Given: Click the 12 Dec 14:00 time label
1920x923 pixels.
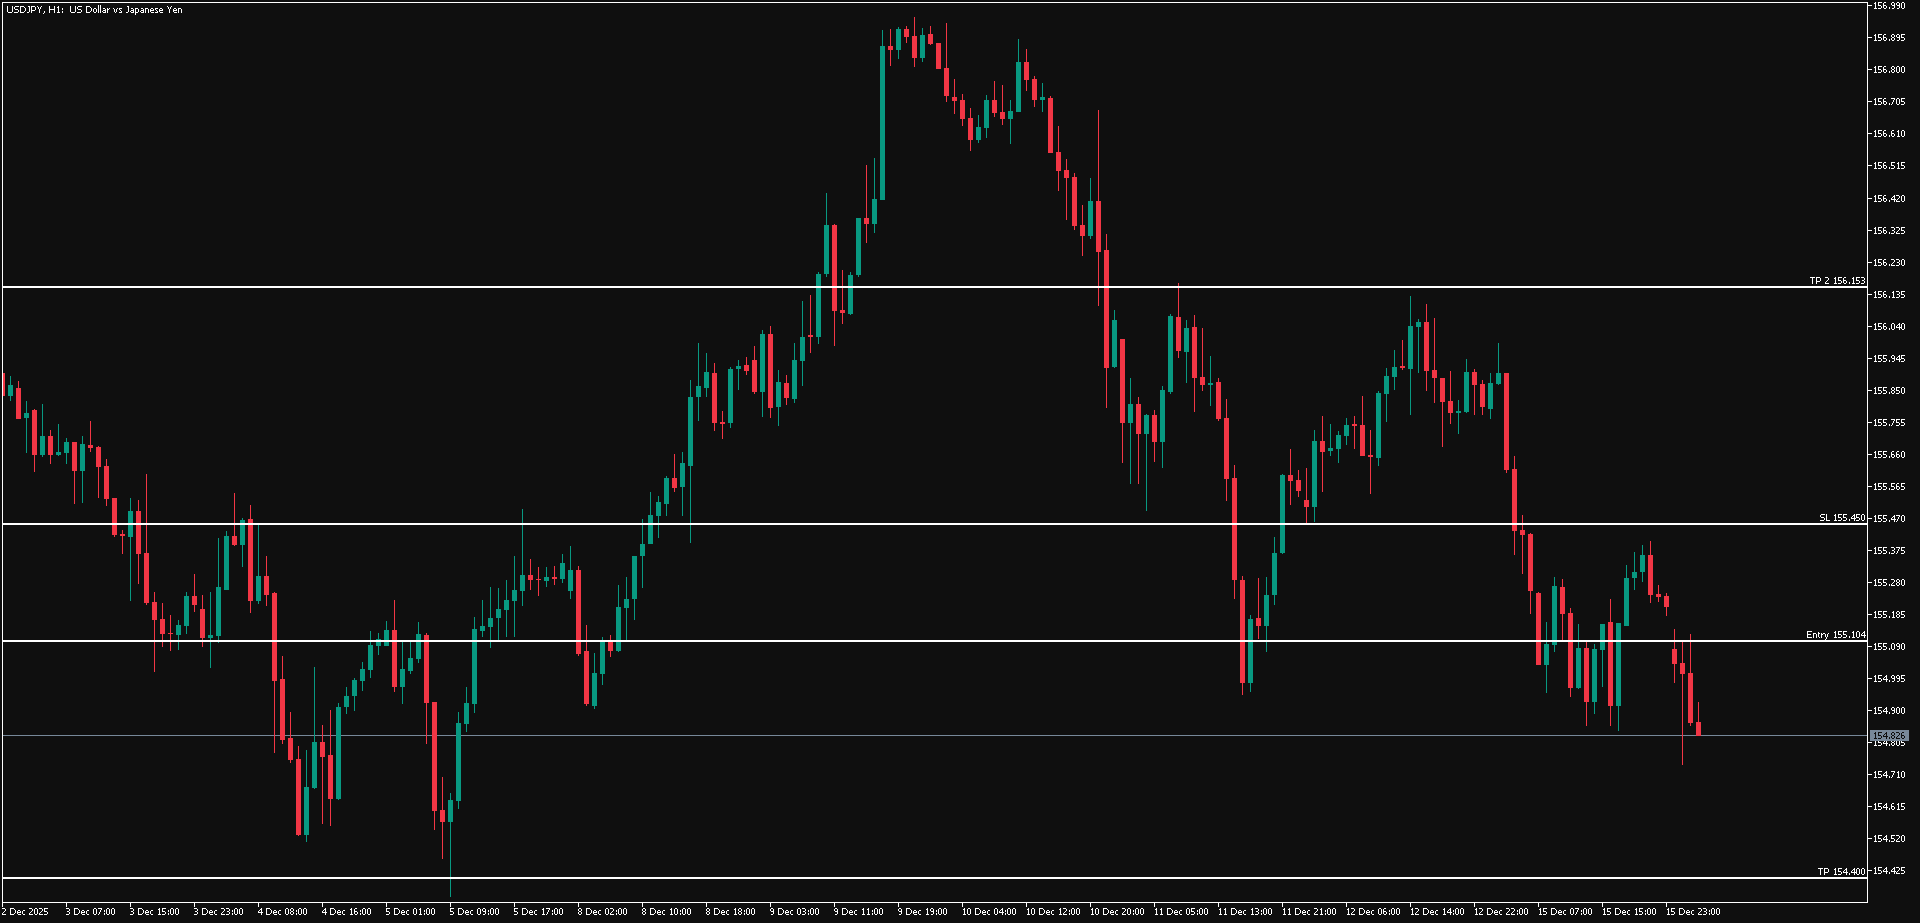Looking at the screenshot, I should point(1436,912).
